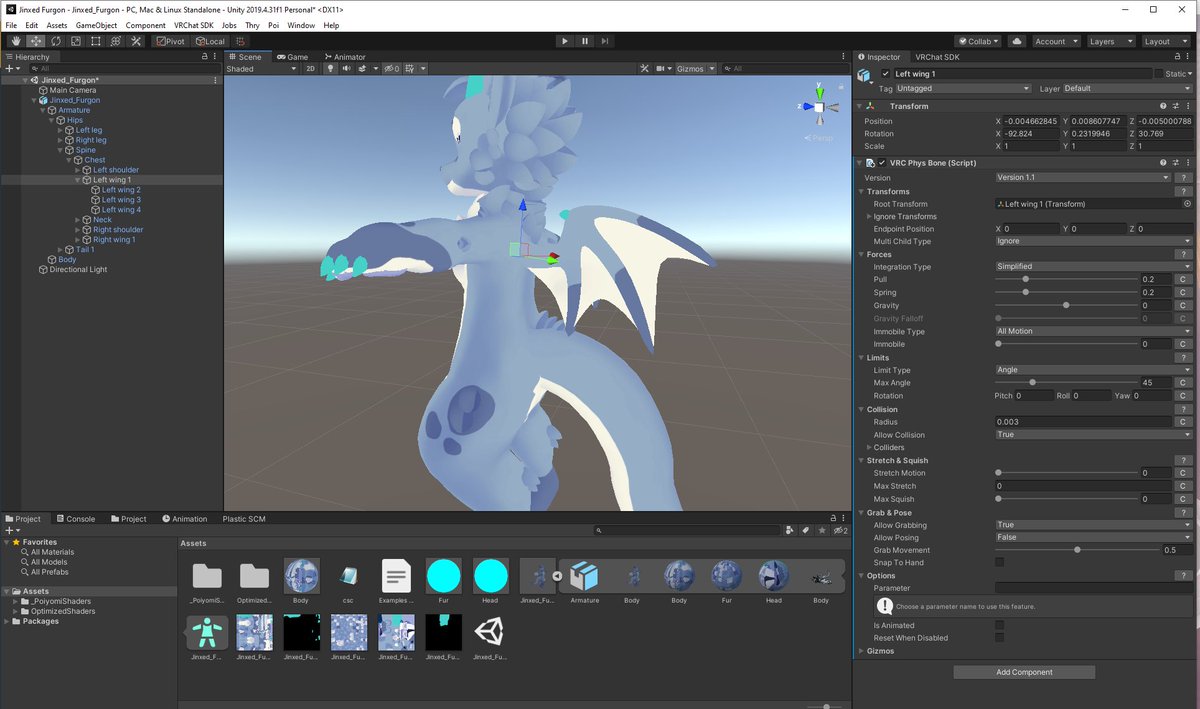This screenshot has height=709, width=1200.
Task: Toggle the Static checkbox
Action: coord(1159,74)
